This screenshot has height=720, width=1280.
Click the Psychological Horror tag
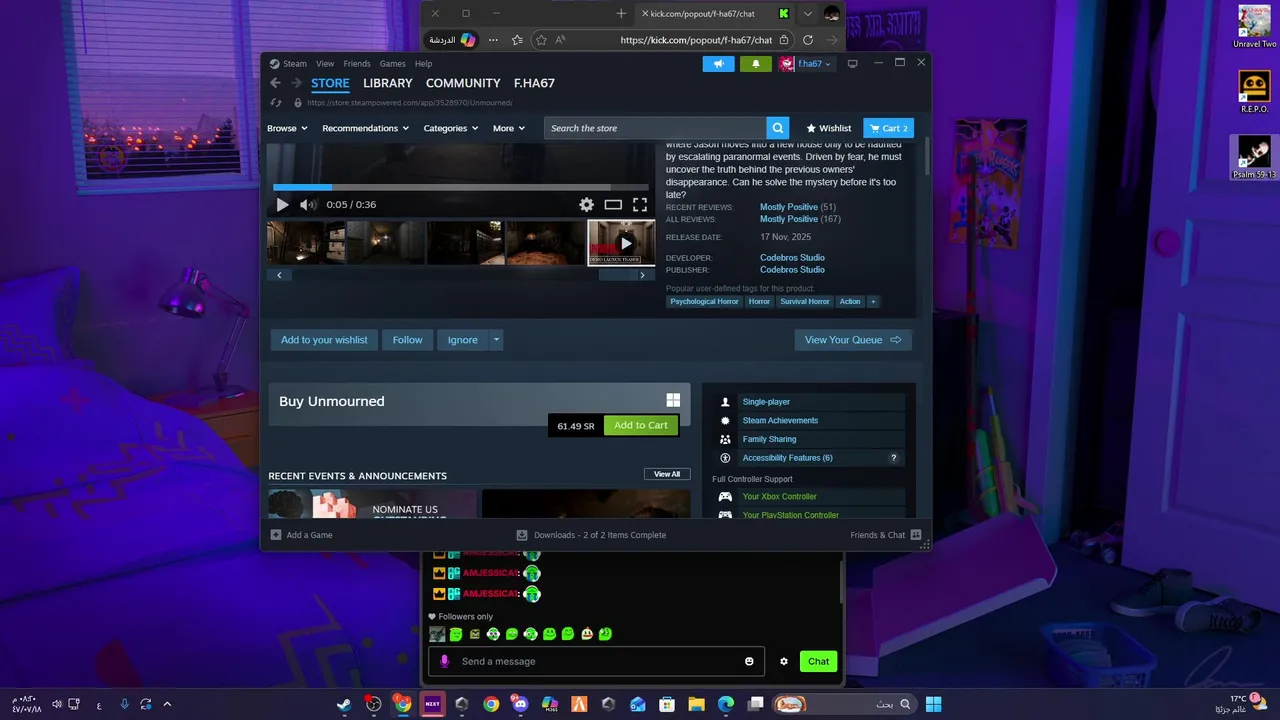(704, 301)
